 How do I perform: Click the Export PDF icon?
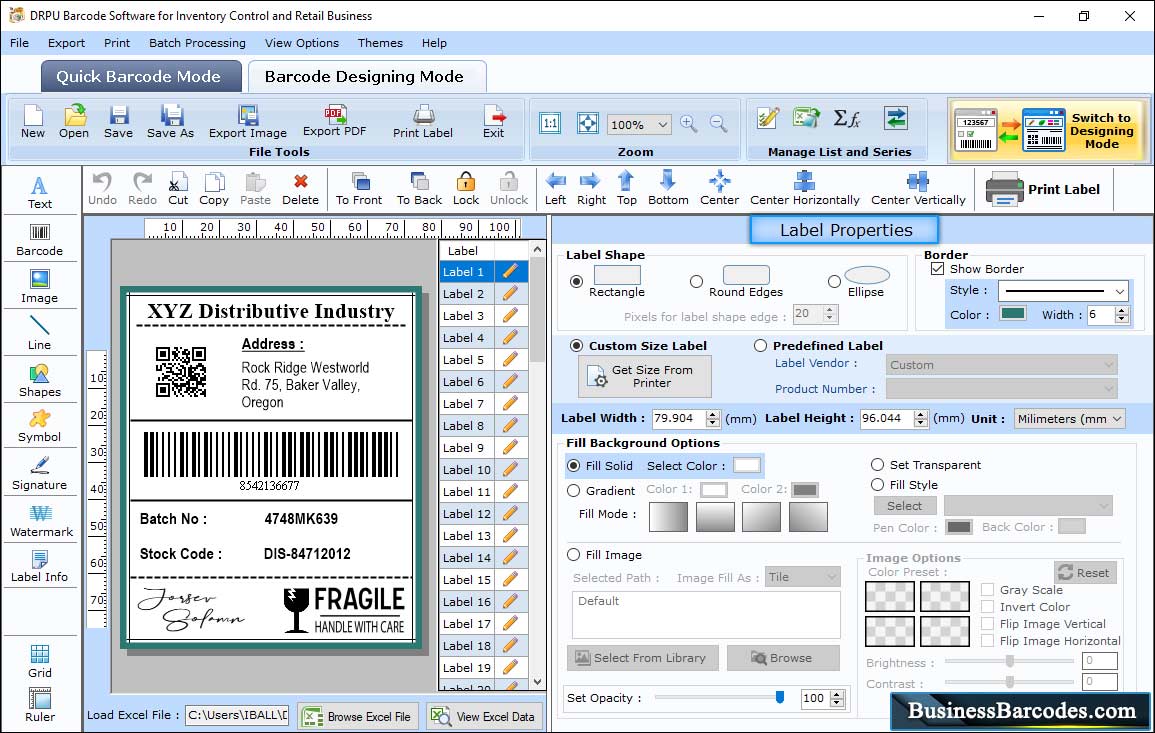point(334,122)
